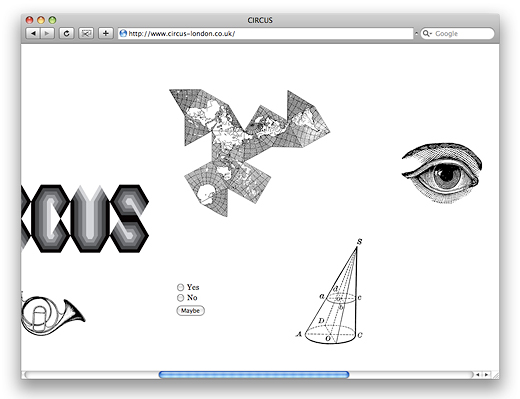
Task: Click the web clip scissors toolbar button
Action: (x=86, y=33)
